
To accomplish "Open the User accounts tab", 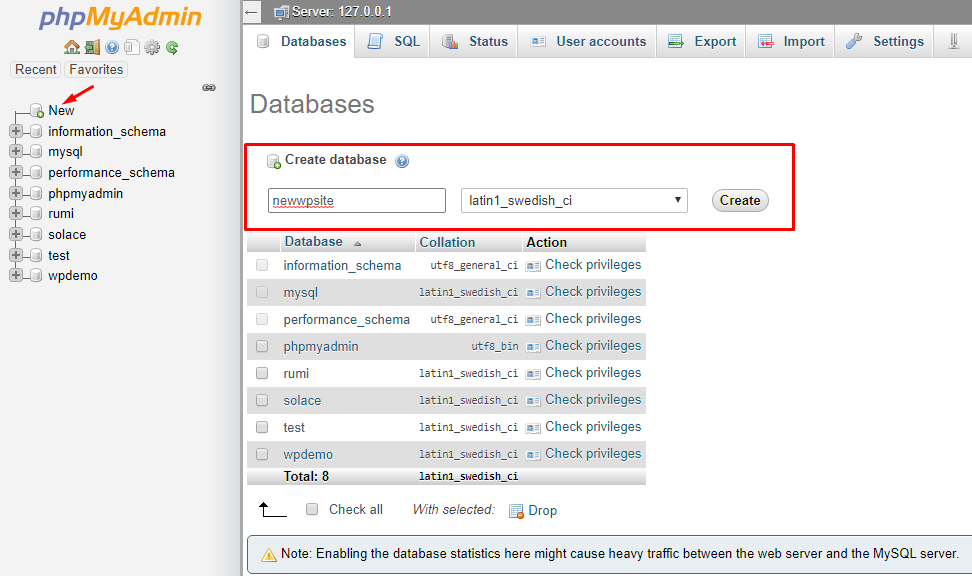I will tap(588, 41).
